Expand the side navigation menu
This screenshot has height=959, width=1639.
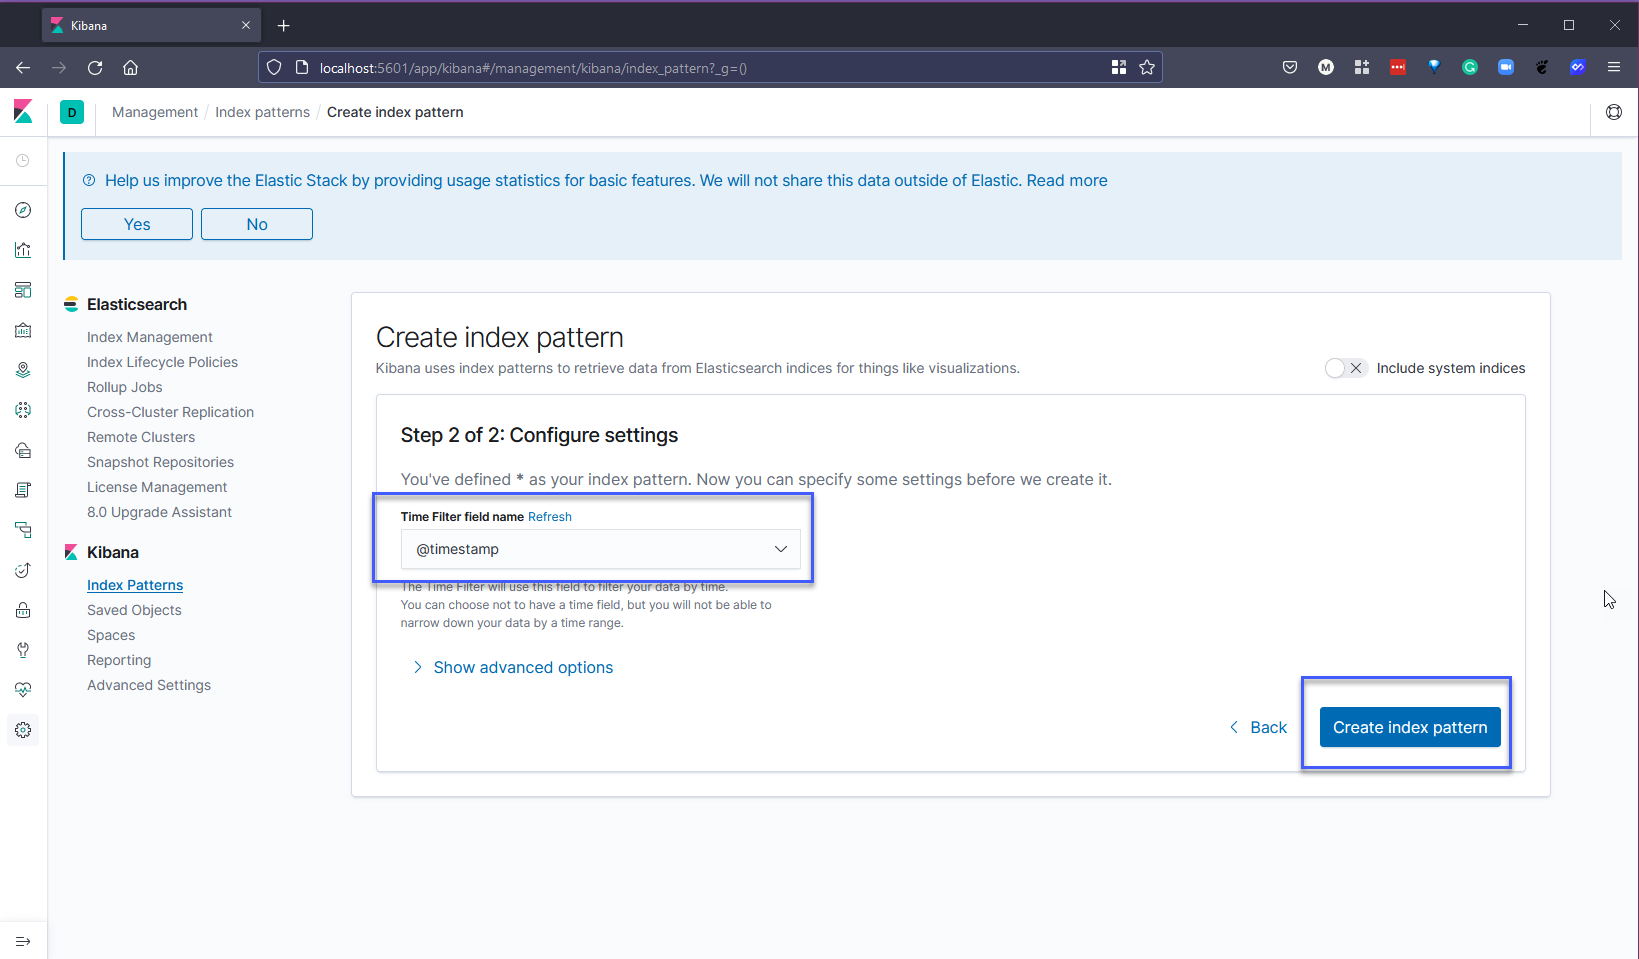[23, 941]
